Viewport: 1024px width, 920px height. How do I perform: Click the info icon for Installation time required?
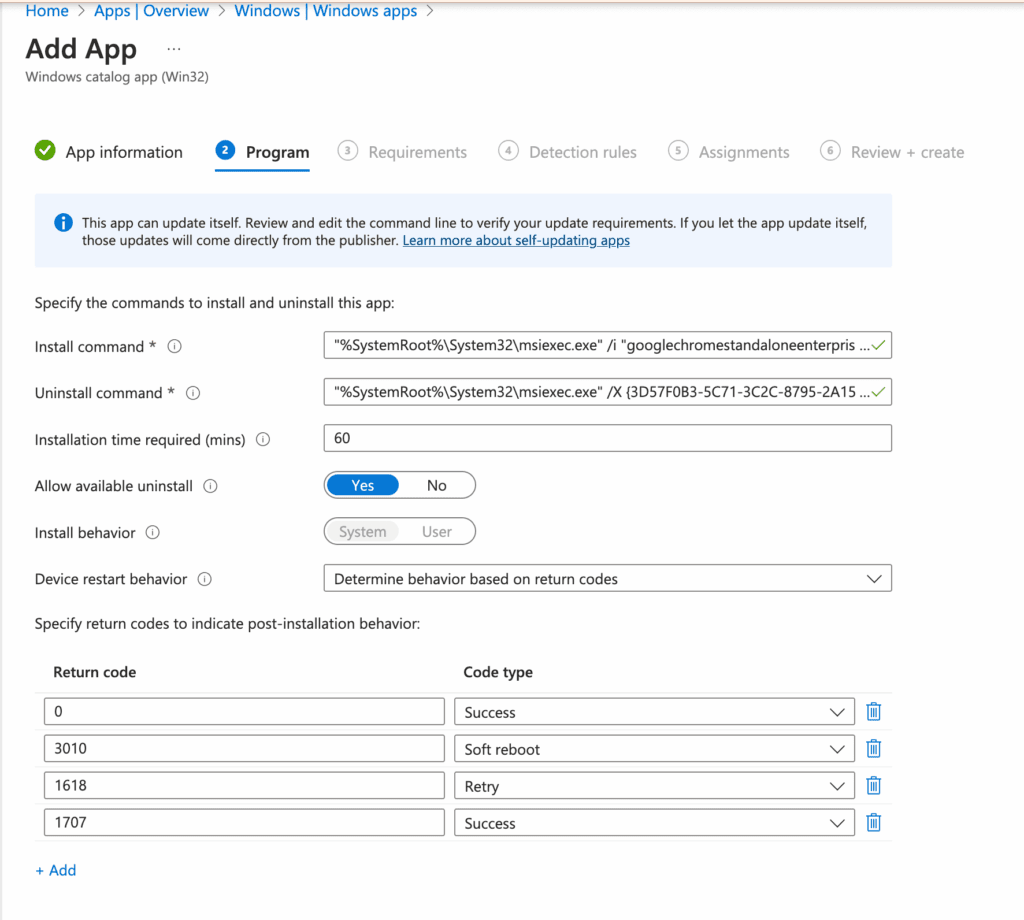262,439
